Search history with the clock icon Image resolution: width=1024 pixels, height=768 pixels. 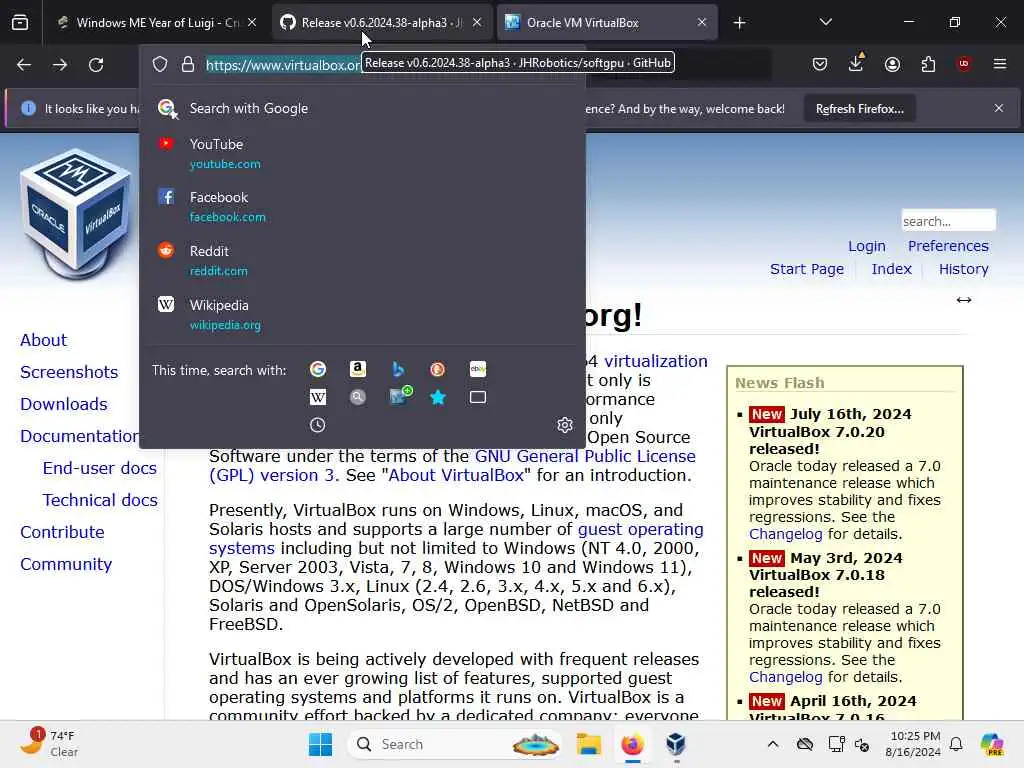pyautogui.click(x=317, y=425)
